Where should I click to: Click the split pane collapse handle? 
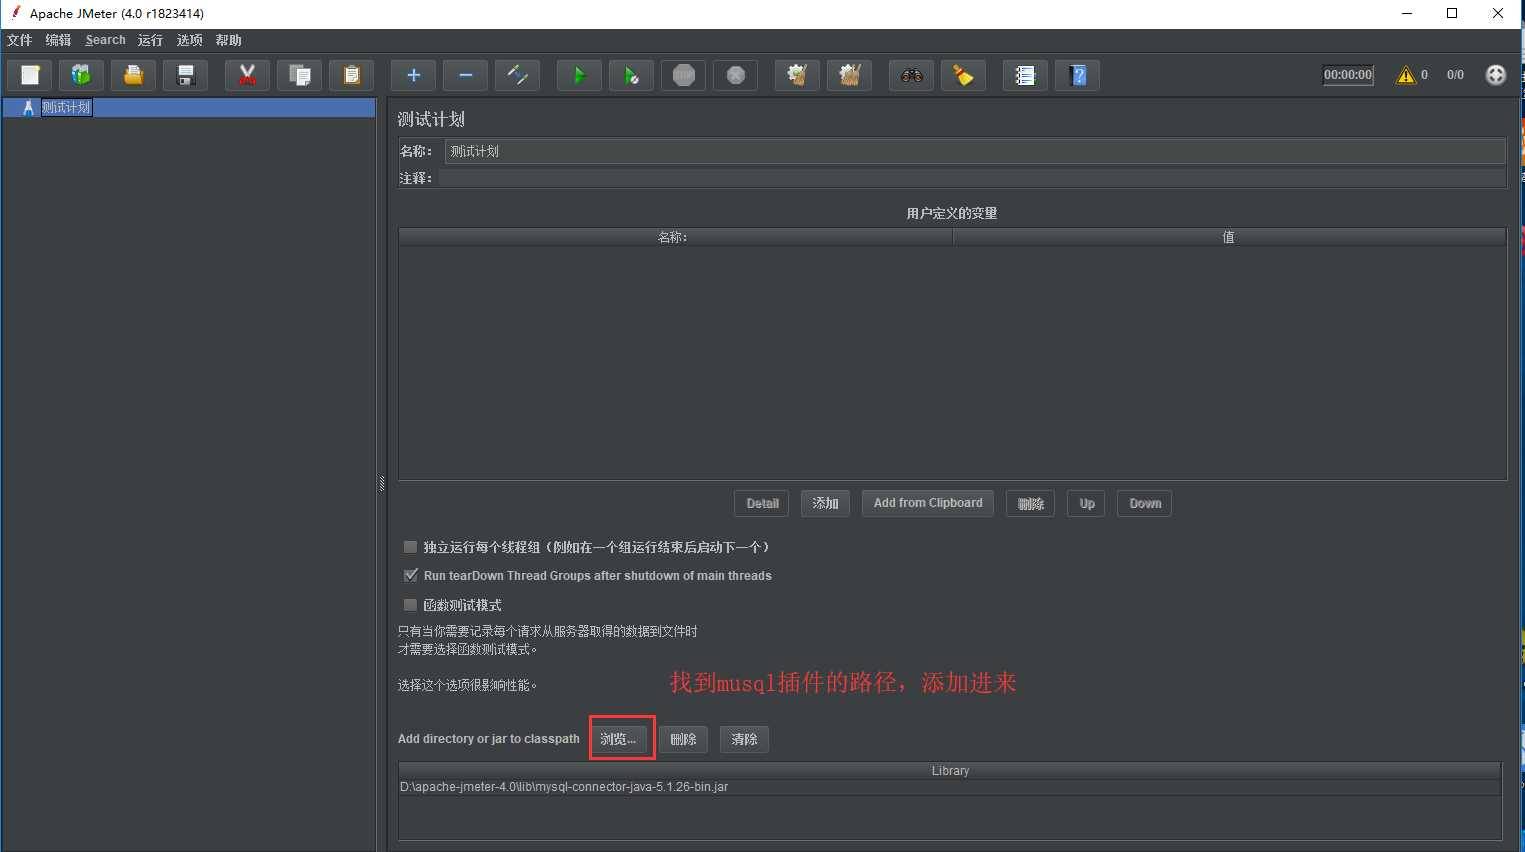click(382, 484)
